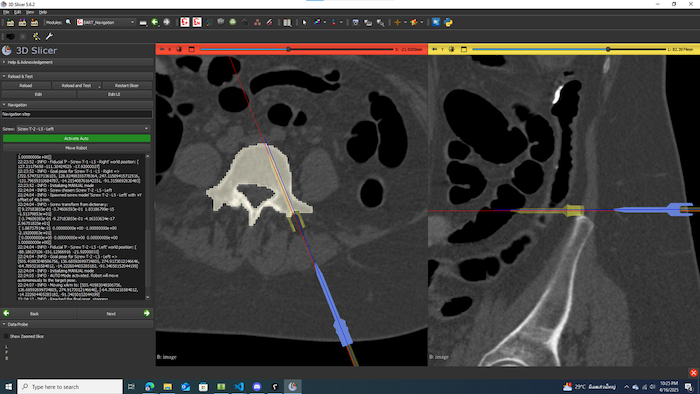Adjust the red slice offset slider

click(x=296, y=50)
